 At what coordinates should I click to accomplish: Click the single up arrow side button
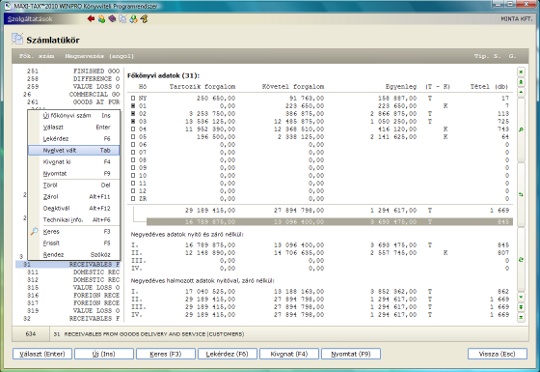coord(521,92)
